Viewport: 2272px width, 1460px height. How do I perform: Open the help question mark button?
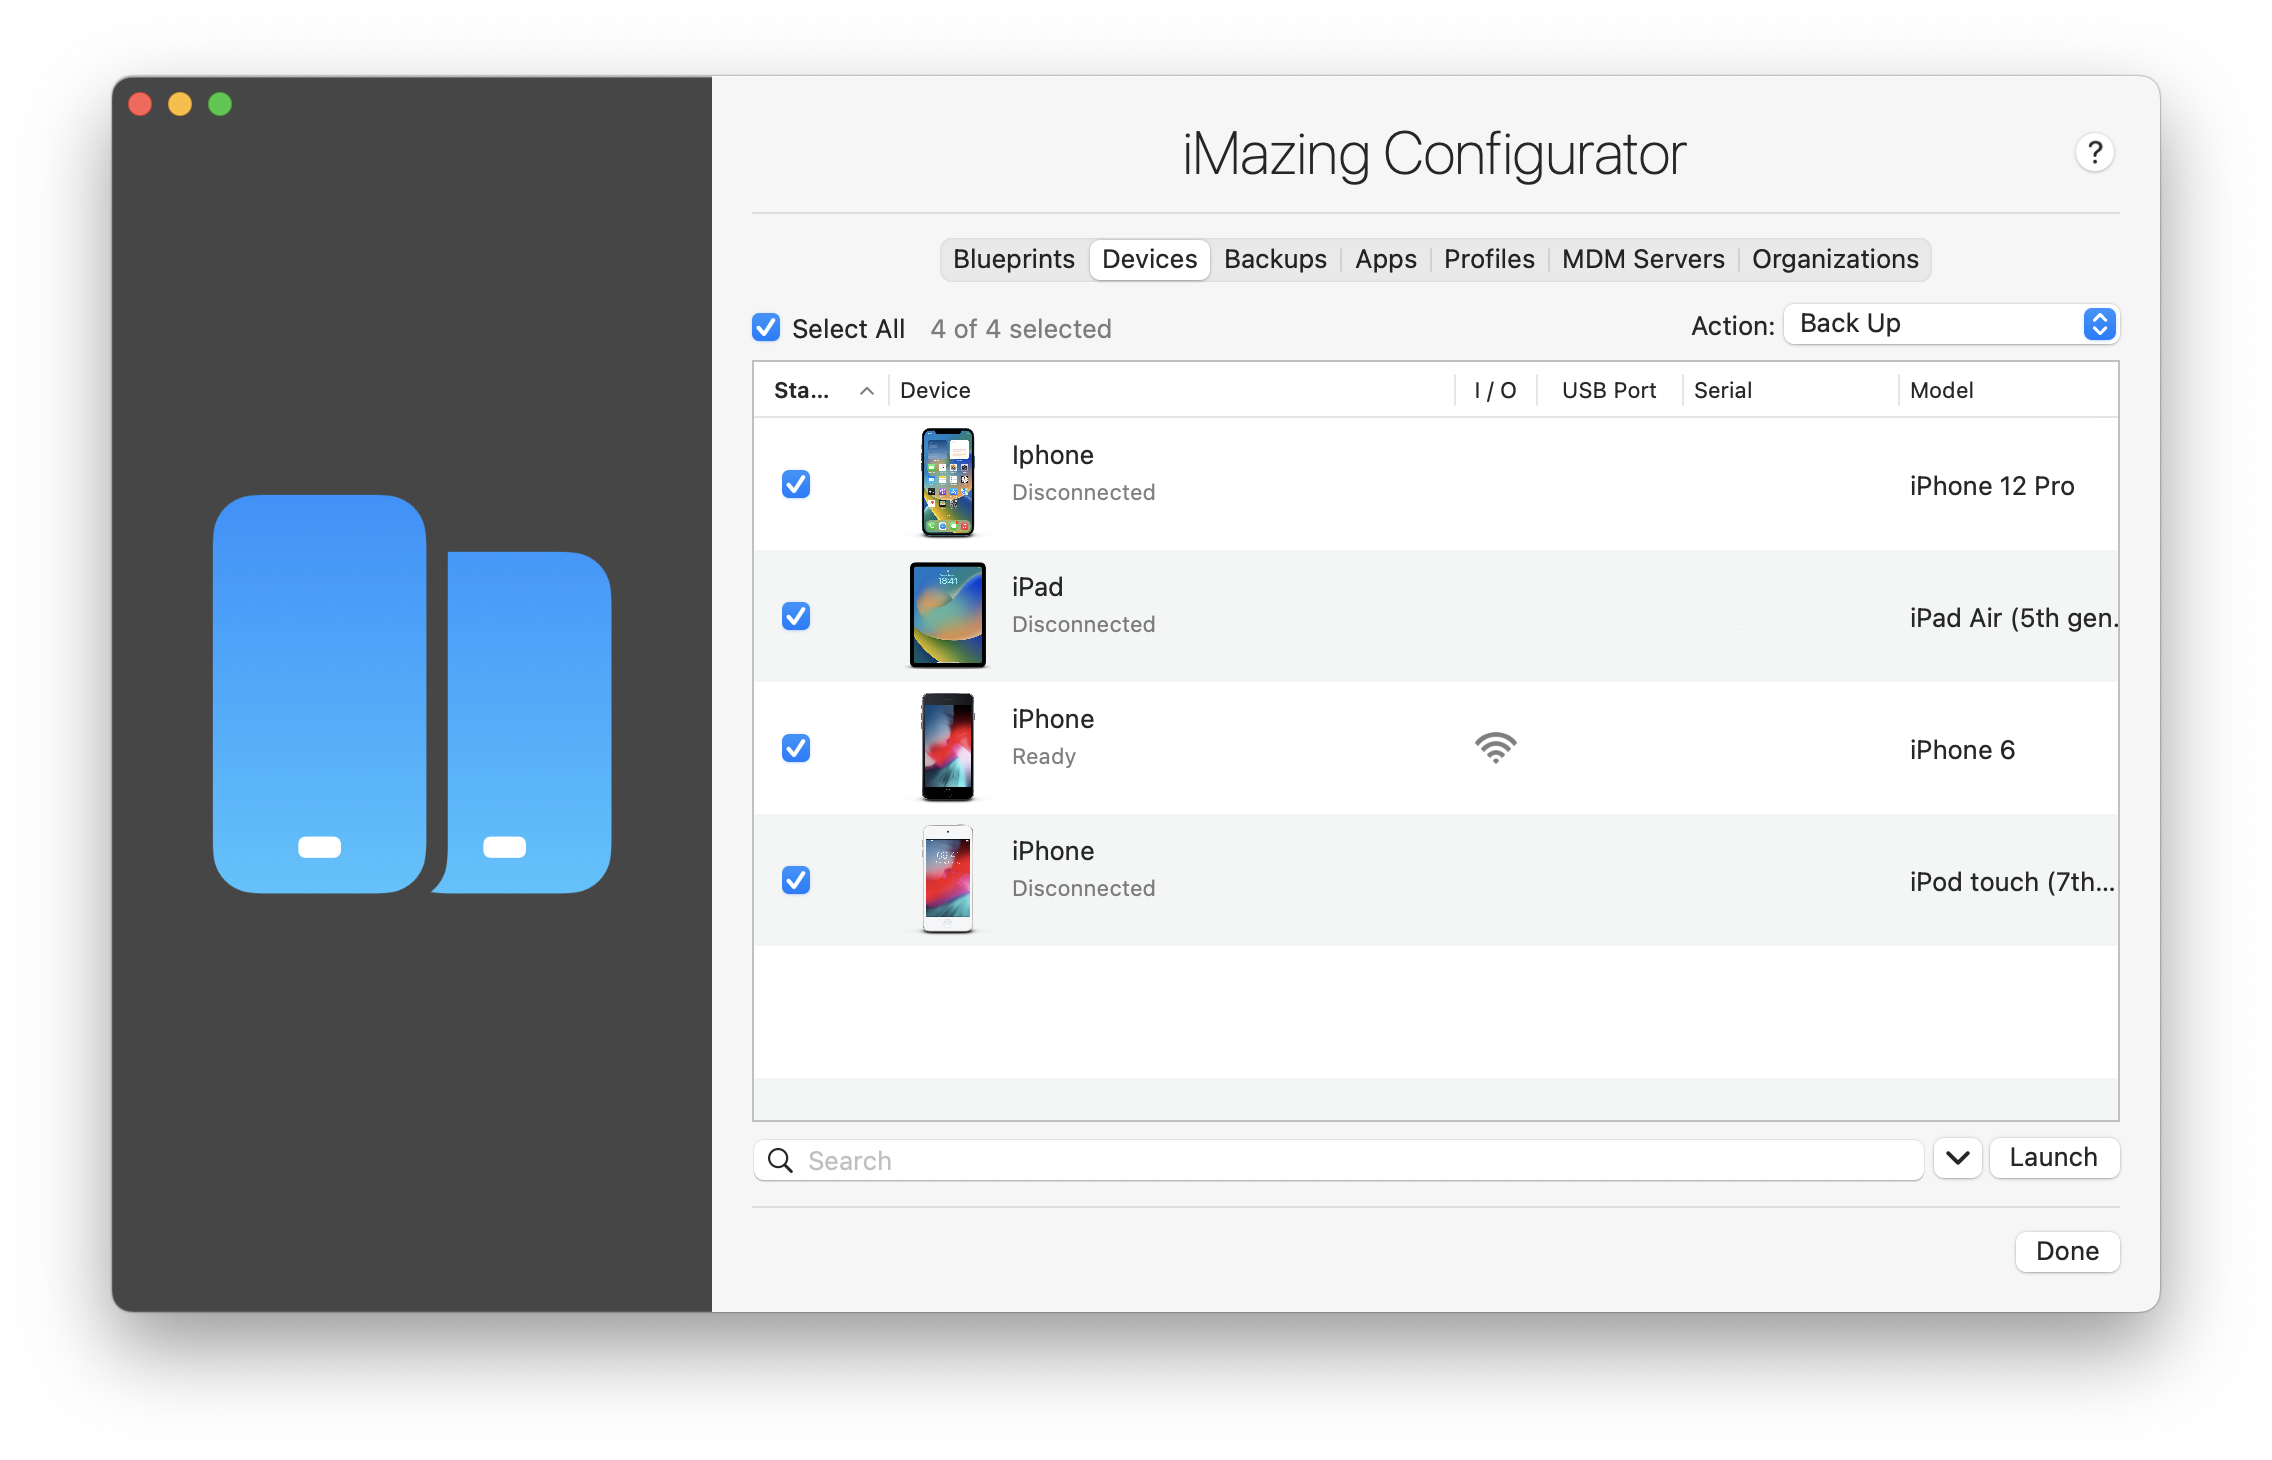tap(2094, 153)
